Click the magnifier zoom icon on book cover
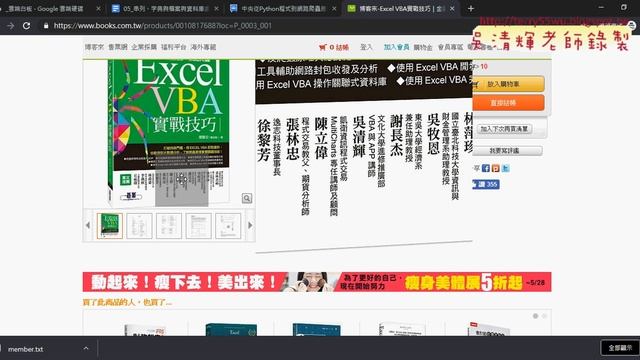This screenshot has width=640, height=360. point(247,198)
